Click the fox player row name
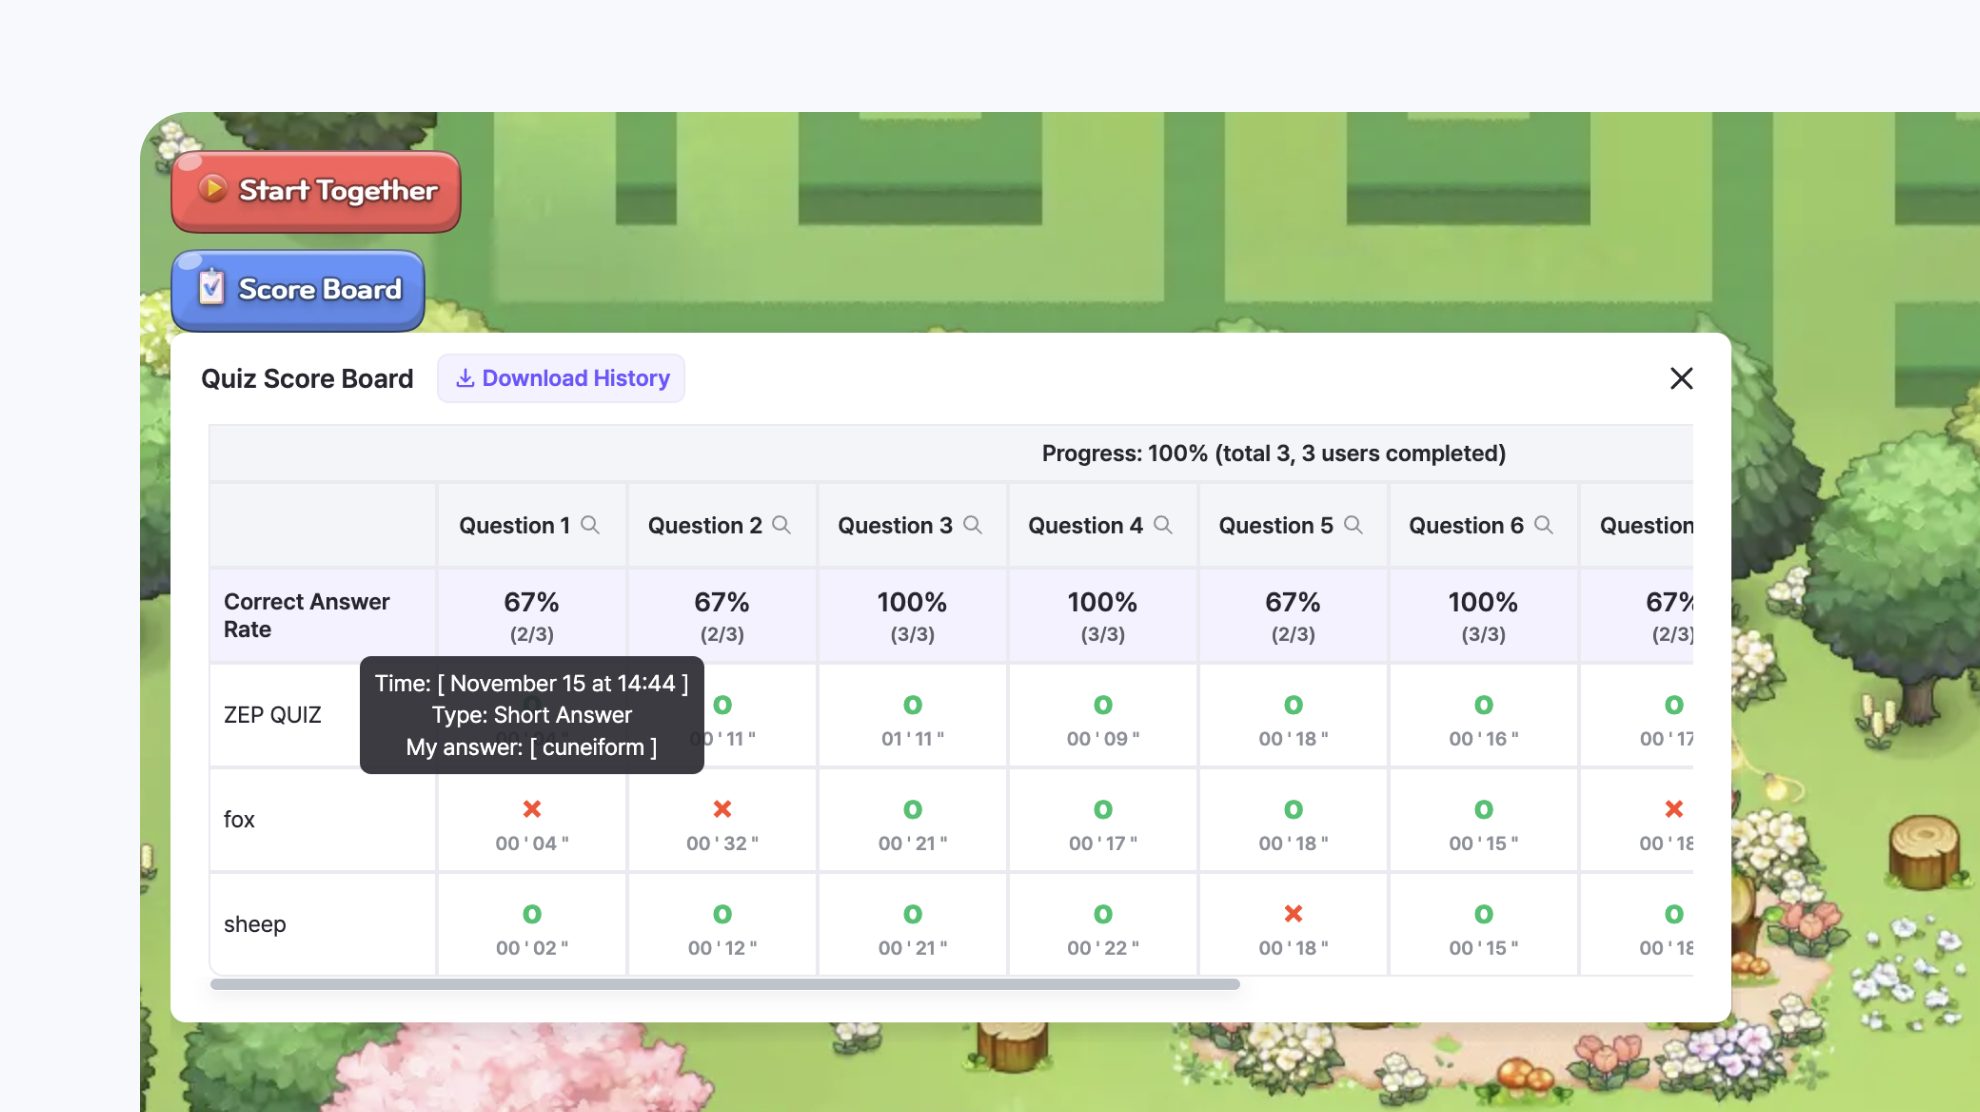This screenshot has height=1112, width=1980. pos(239,820)
